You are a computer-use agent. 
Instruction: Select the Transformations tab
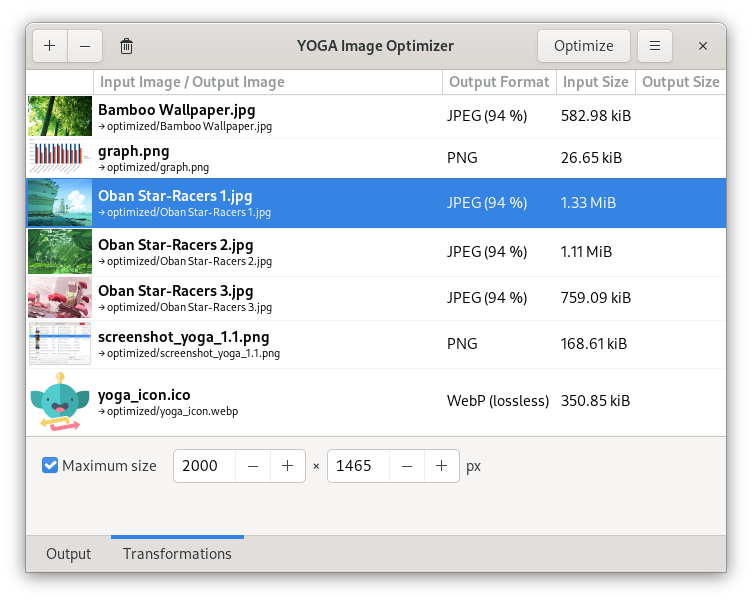[177, 554]
